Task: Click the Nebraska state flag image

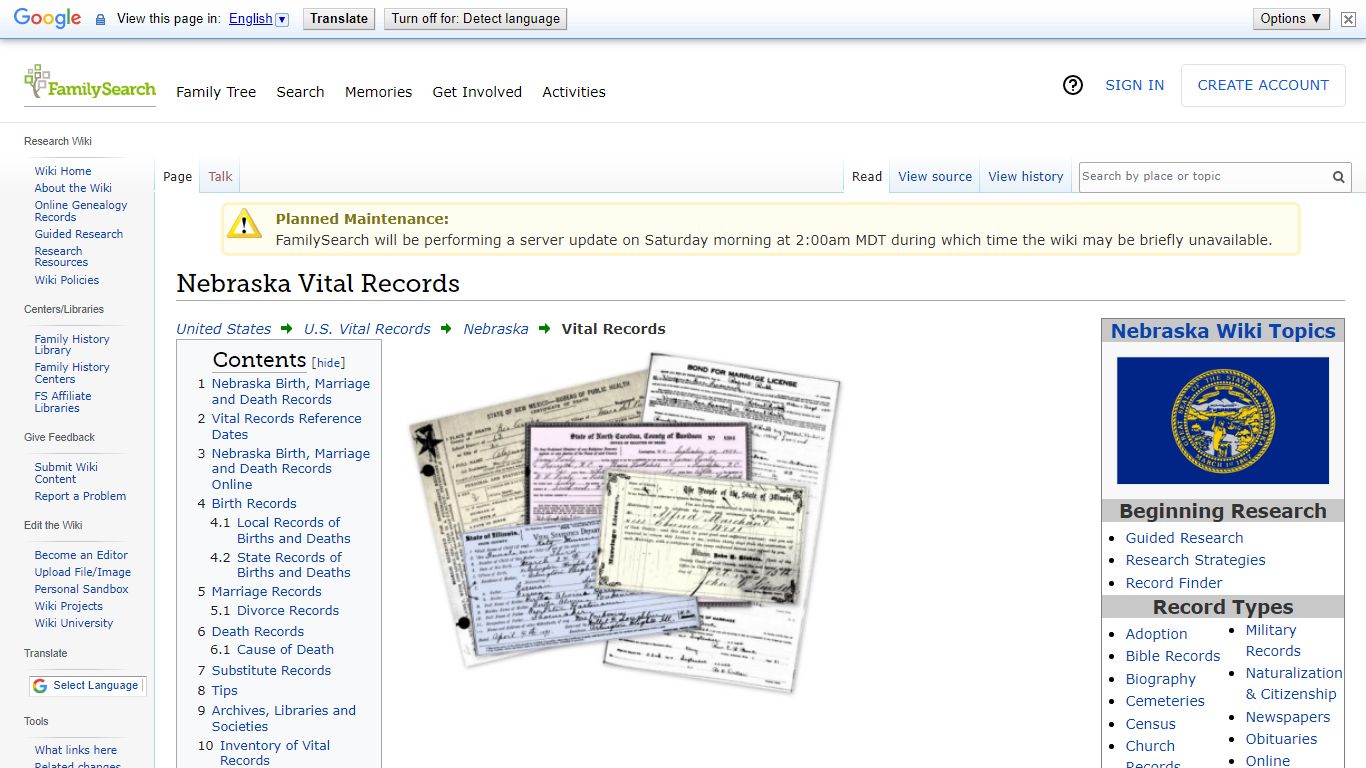Action: [x=1223, y=420]
